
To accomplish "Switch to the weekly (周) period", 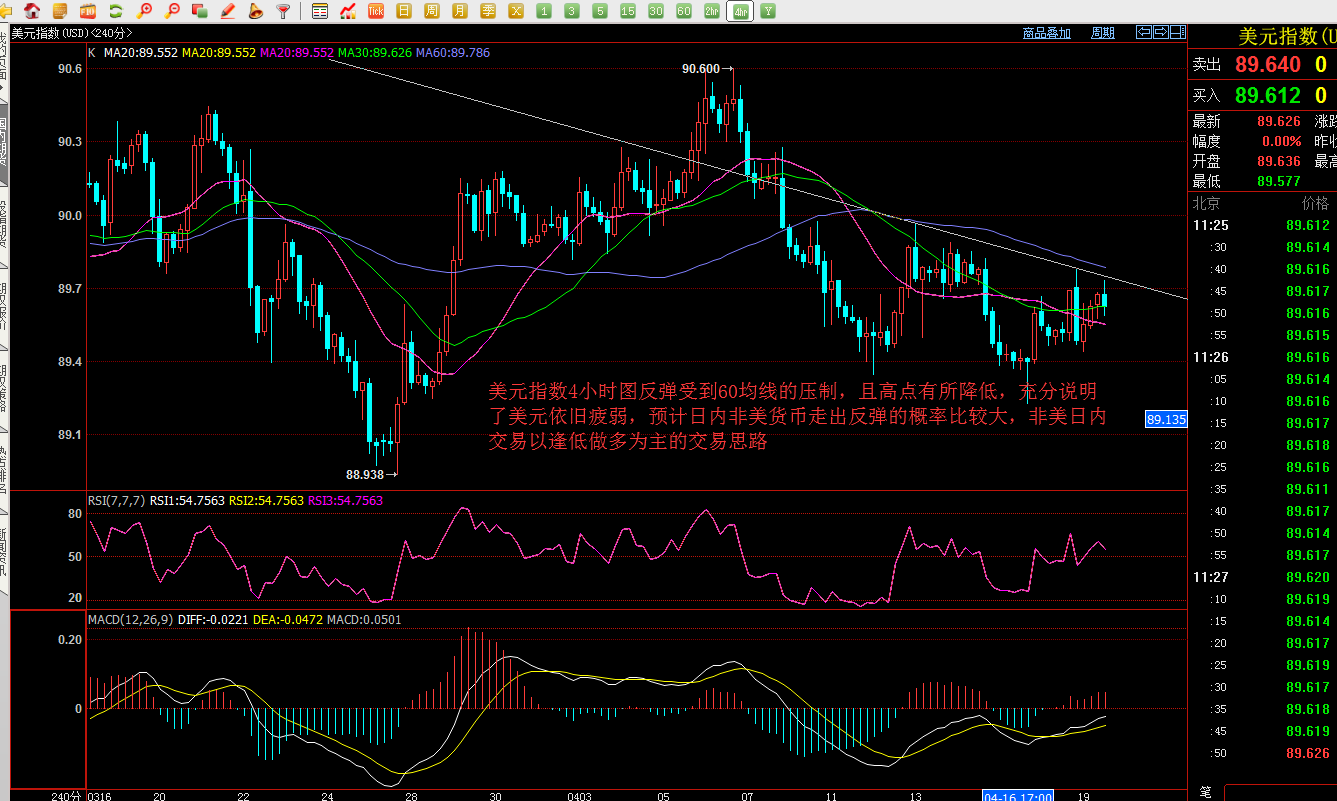I will pyautogui.click(x=431, y=11).
